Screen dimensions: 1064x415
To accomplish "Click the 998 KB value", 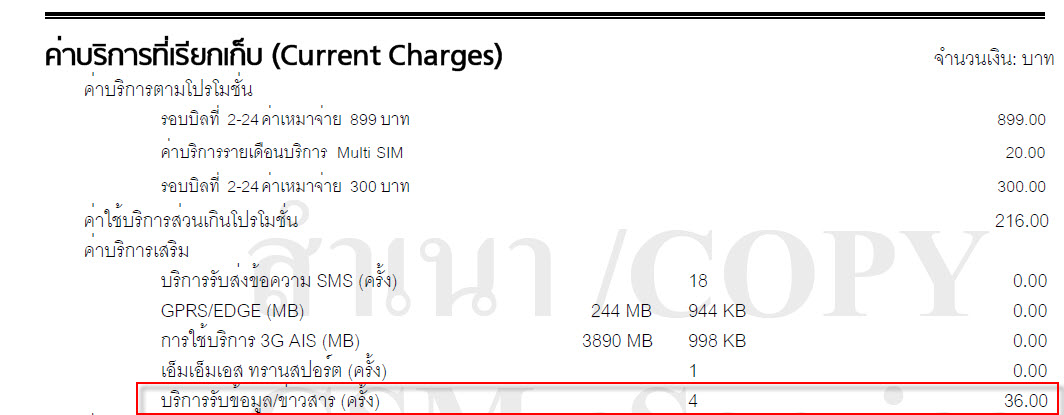I will tap(717, 341).
